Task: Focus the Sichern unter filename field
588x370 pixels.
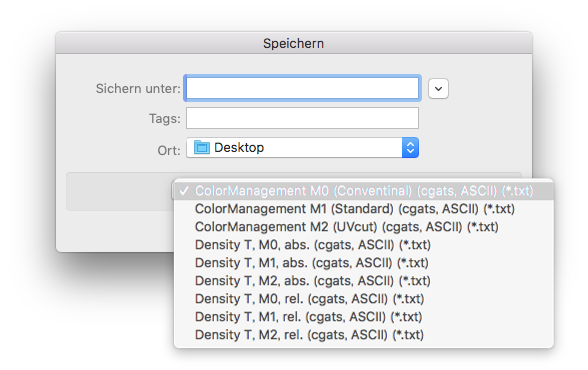Action: coord(302,88)
